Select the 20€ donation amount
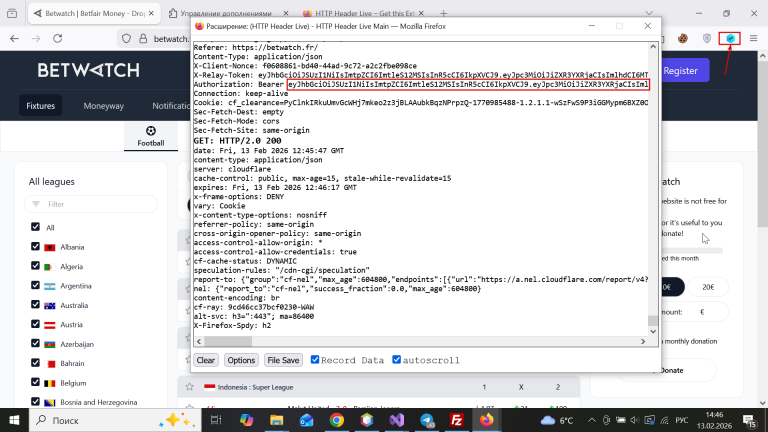768x432 pixels. (x=708, y=287)
